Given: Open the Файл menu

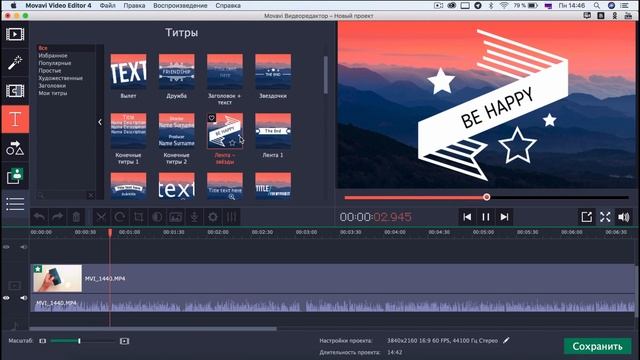Looking at the screenshot, I should [x=108, y=6].
